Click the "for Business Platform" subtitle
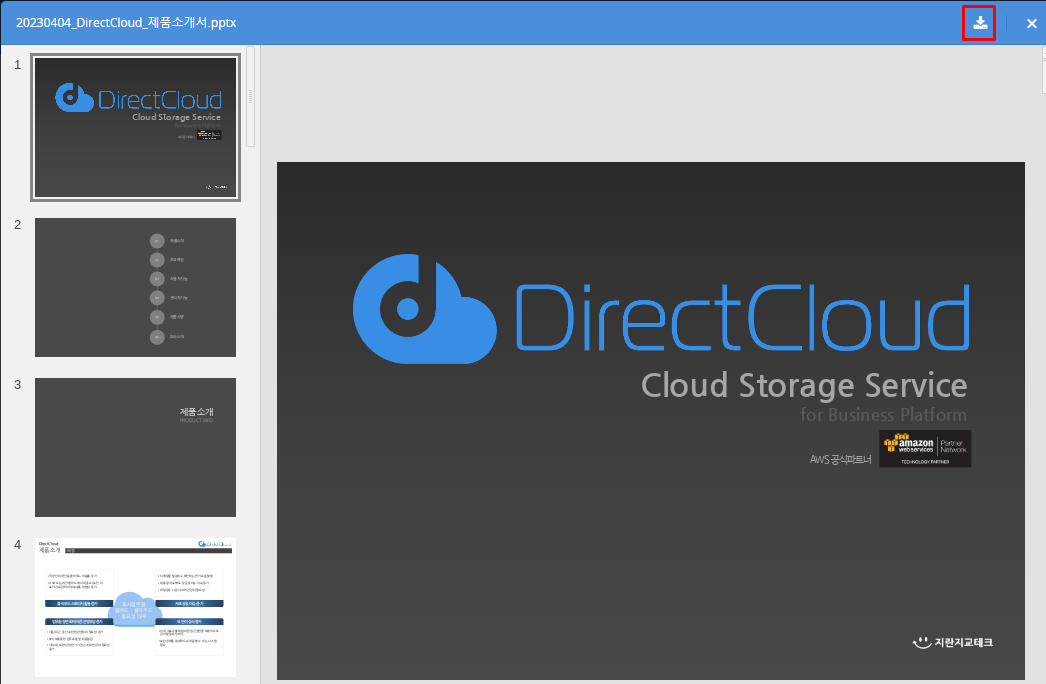The width and height of the screenshot is (1046, 684). (883, 415)
